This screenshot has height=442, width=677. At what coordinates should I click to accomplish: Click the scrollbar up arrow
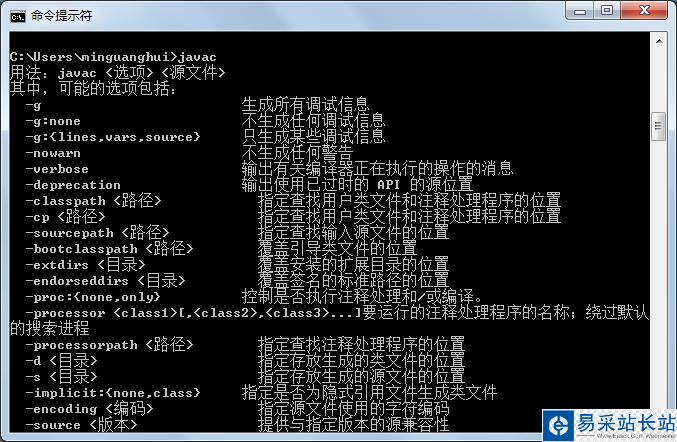click(659, 41)
